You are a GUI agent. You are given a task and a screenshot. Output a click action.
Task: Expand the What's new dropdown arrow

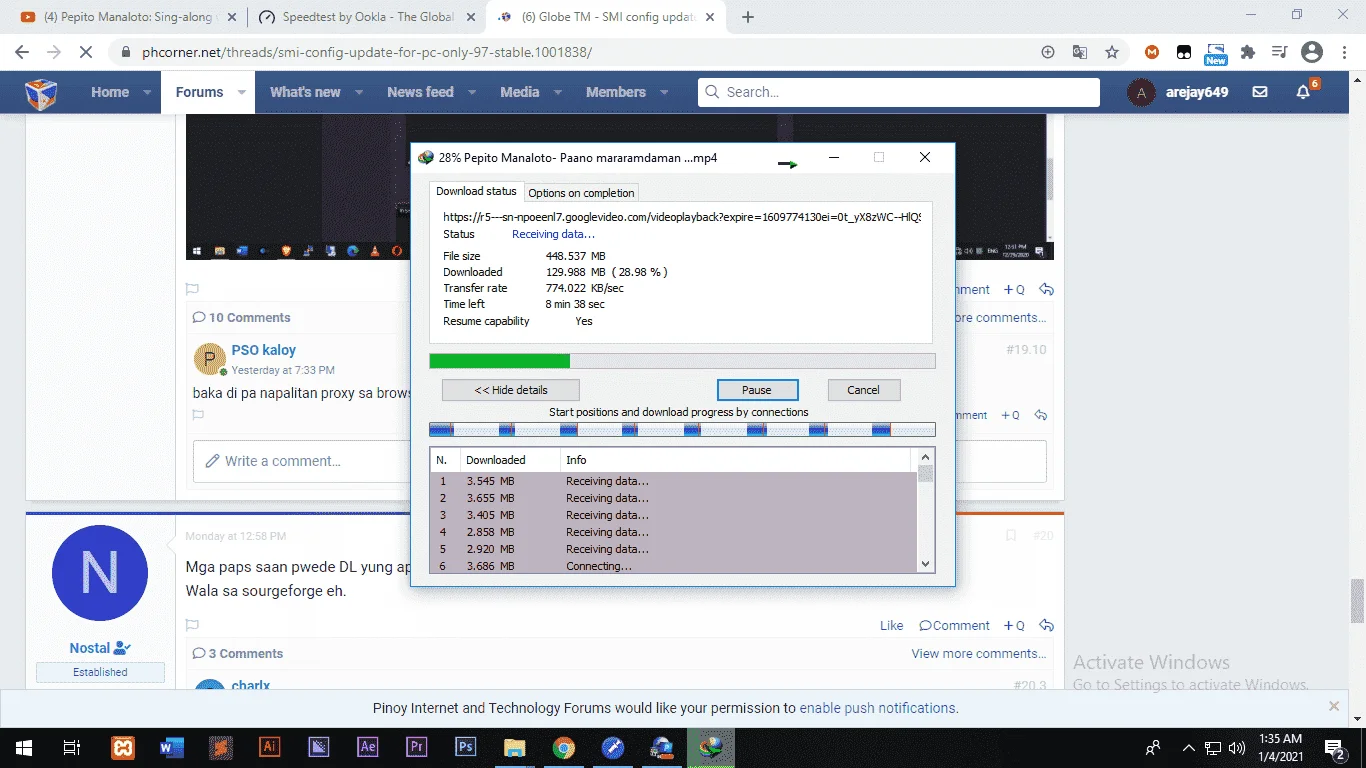coord(359,92)
